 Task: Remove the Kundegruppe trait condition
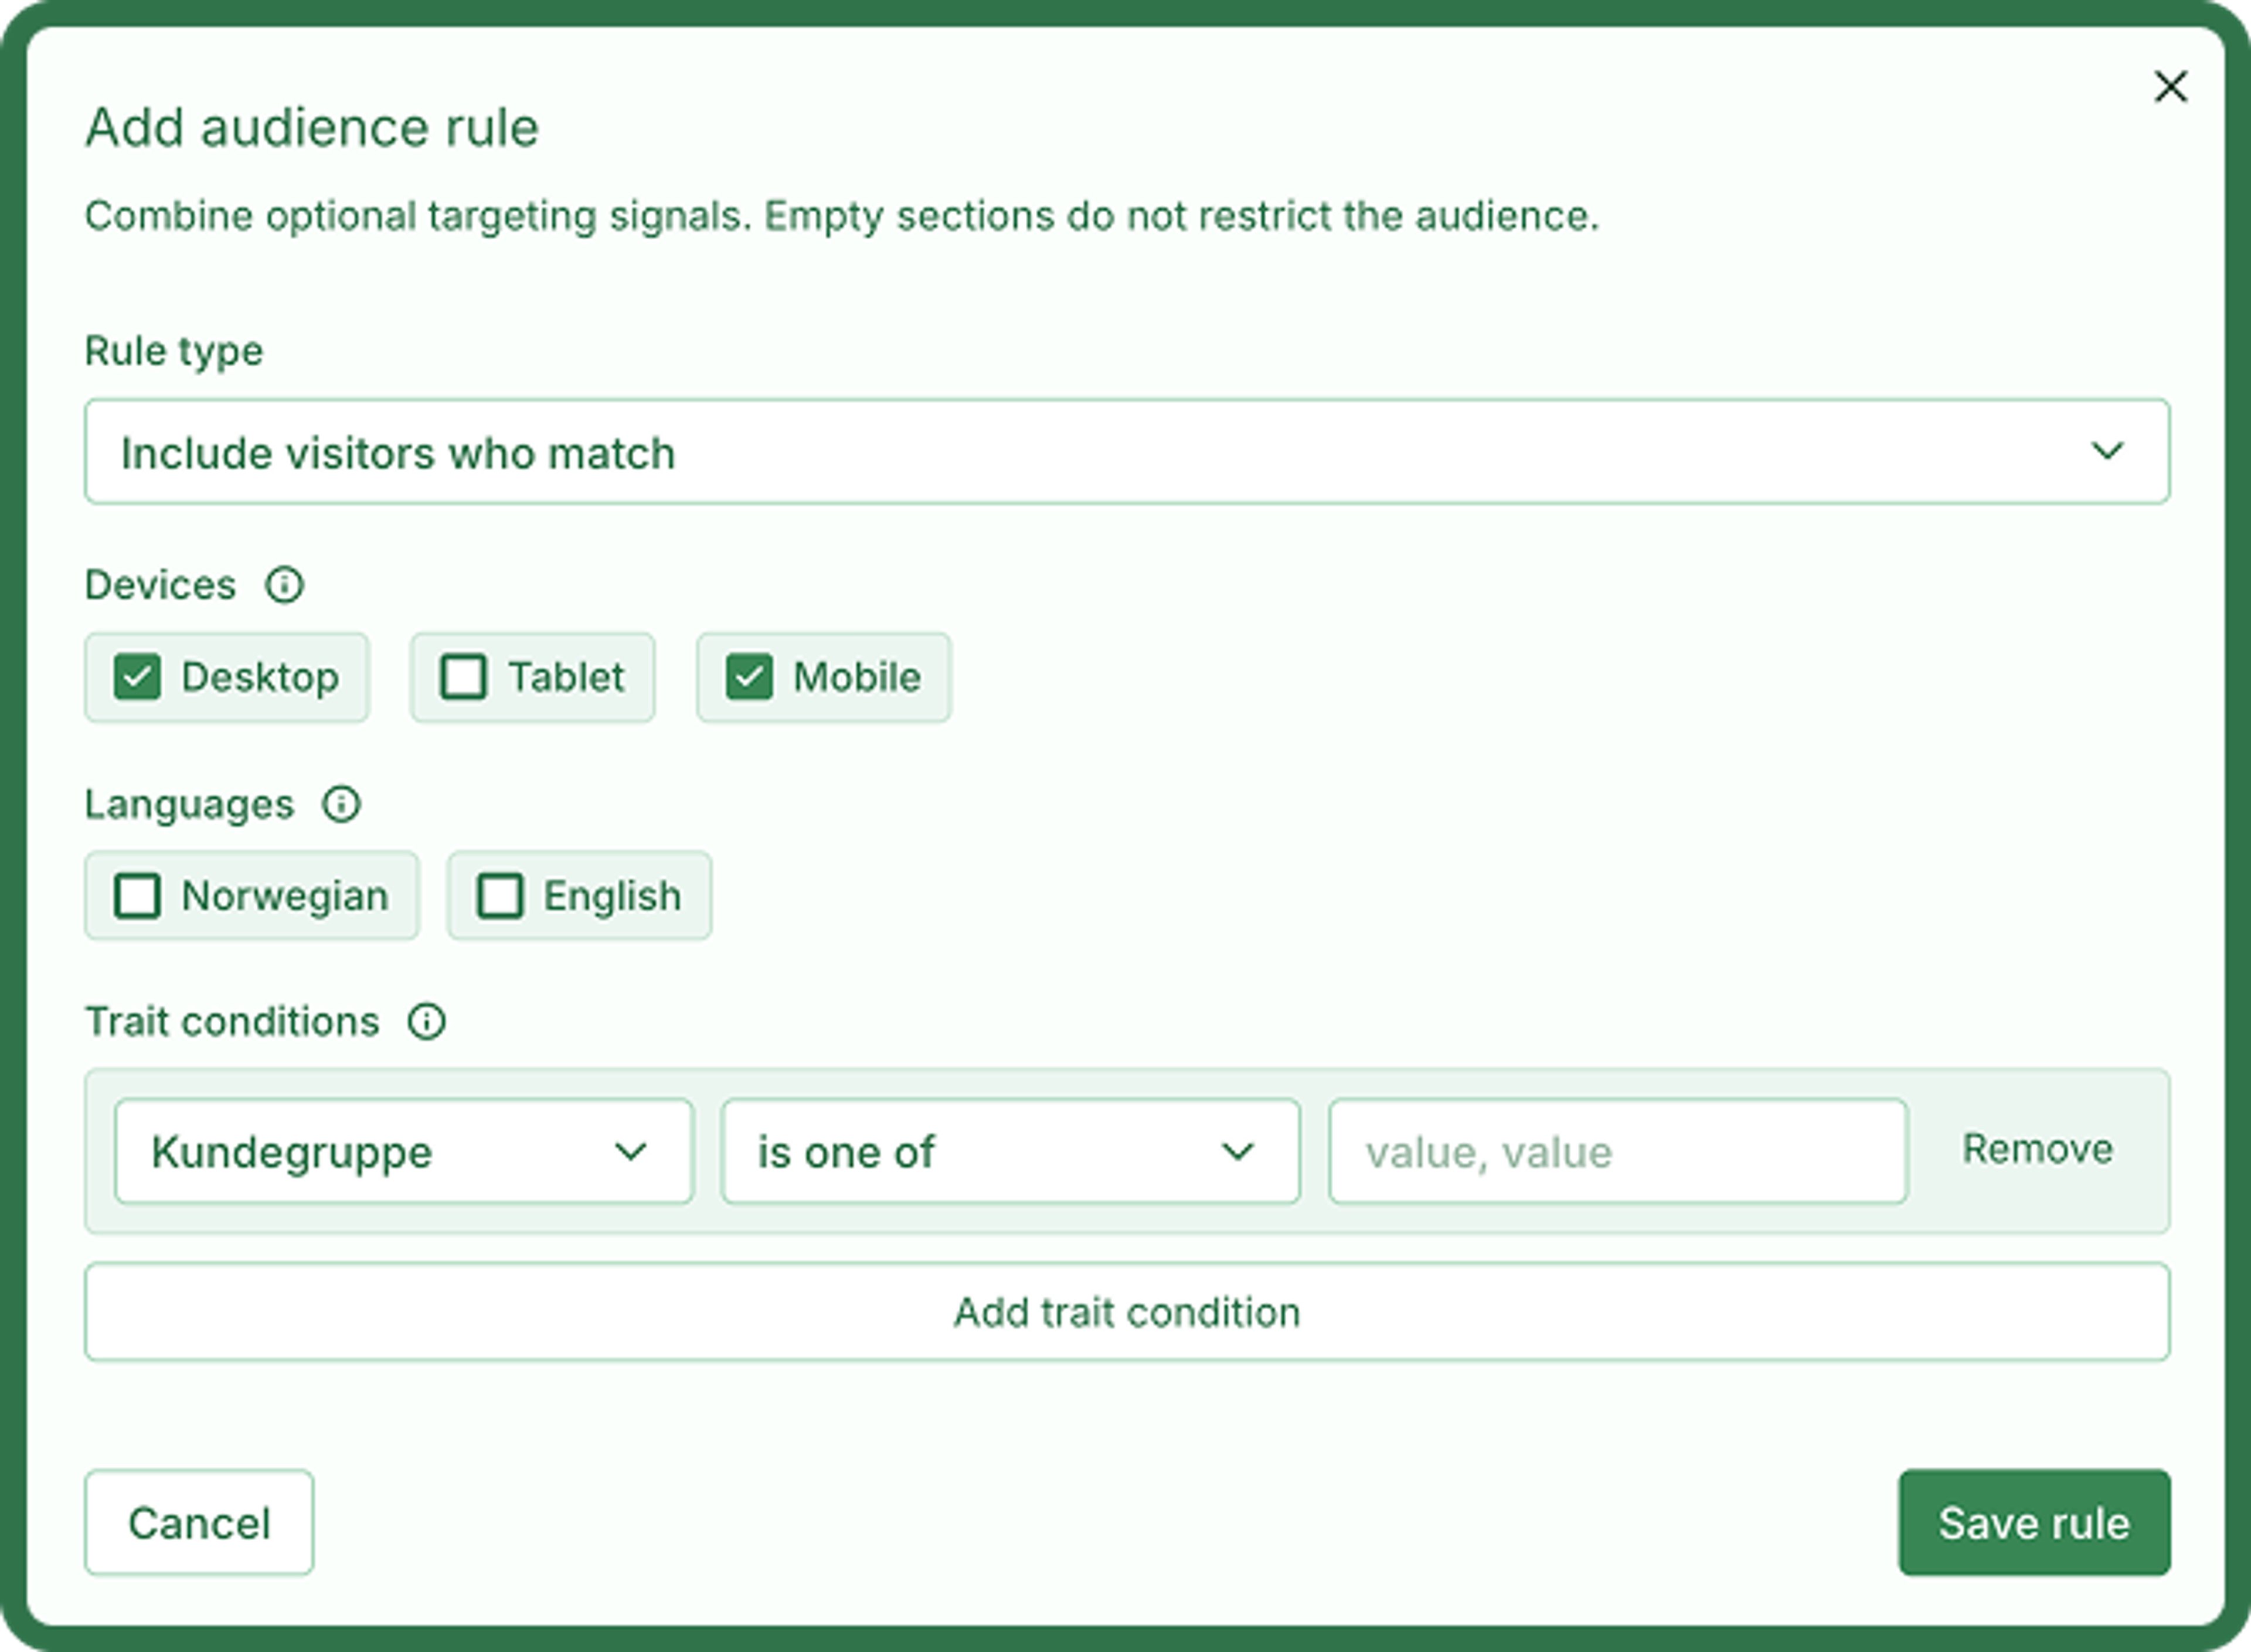pyautogui.click(x=2038, y=1149)
